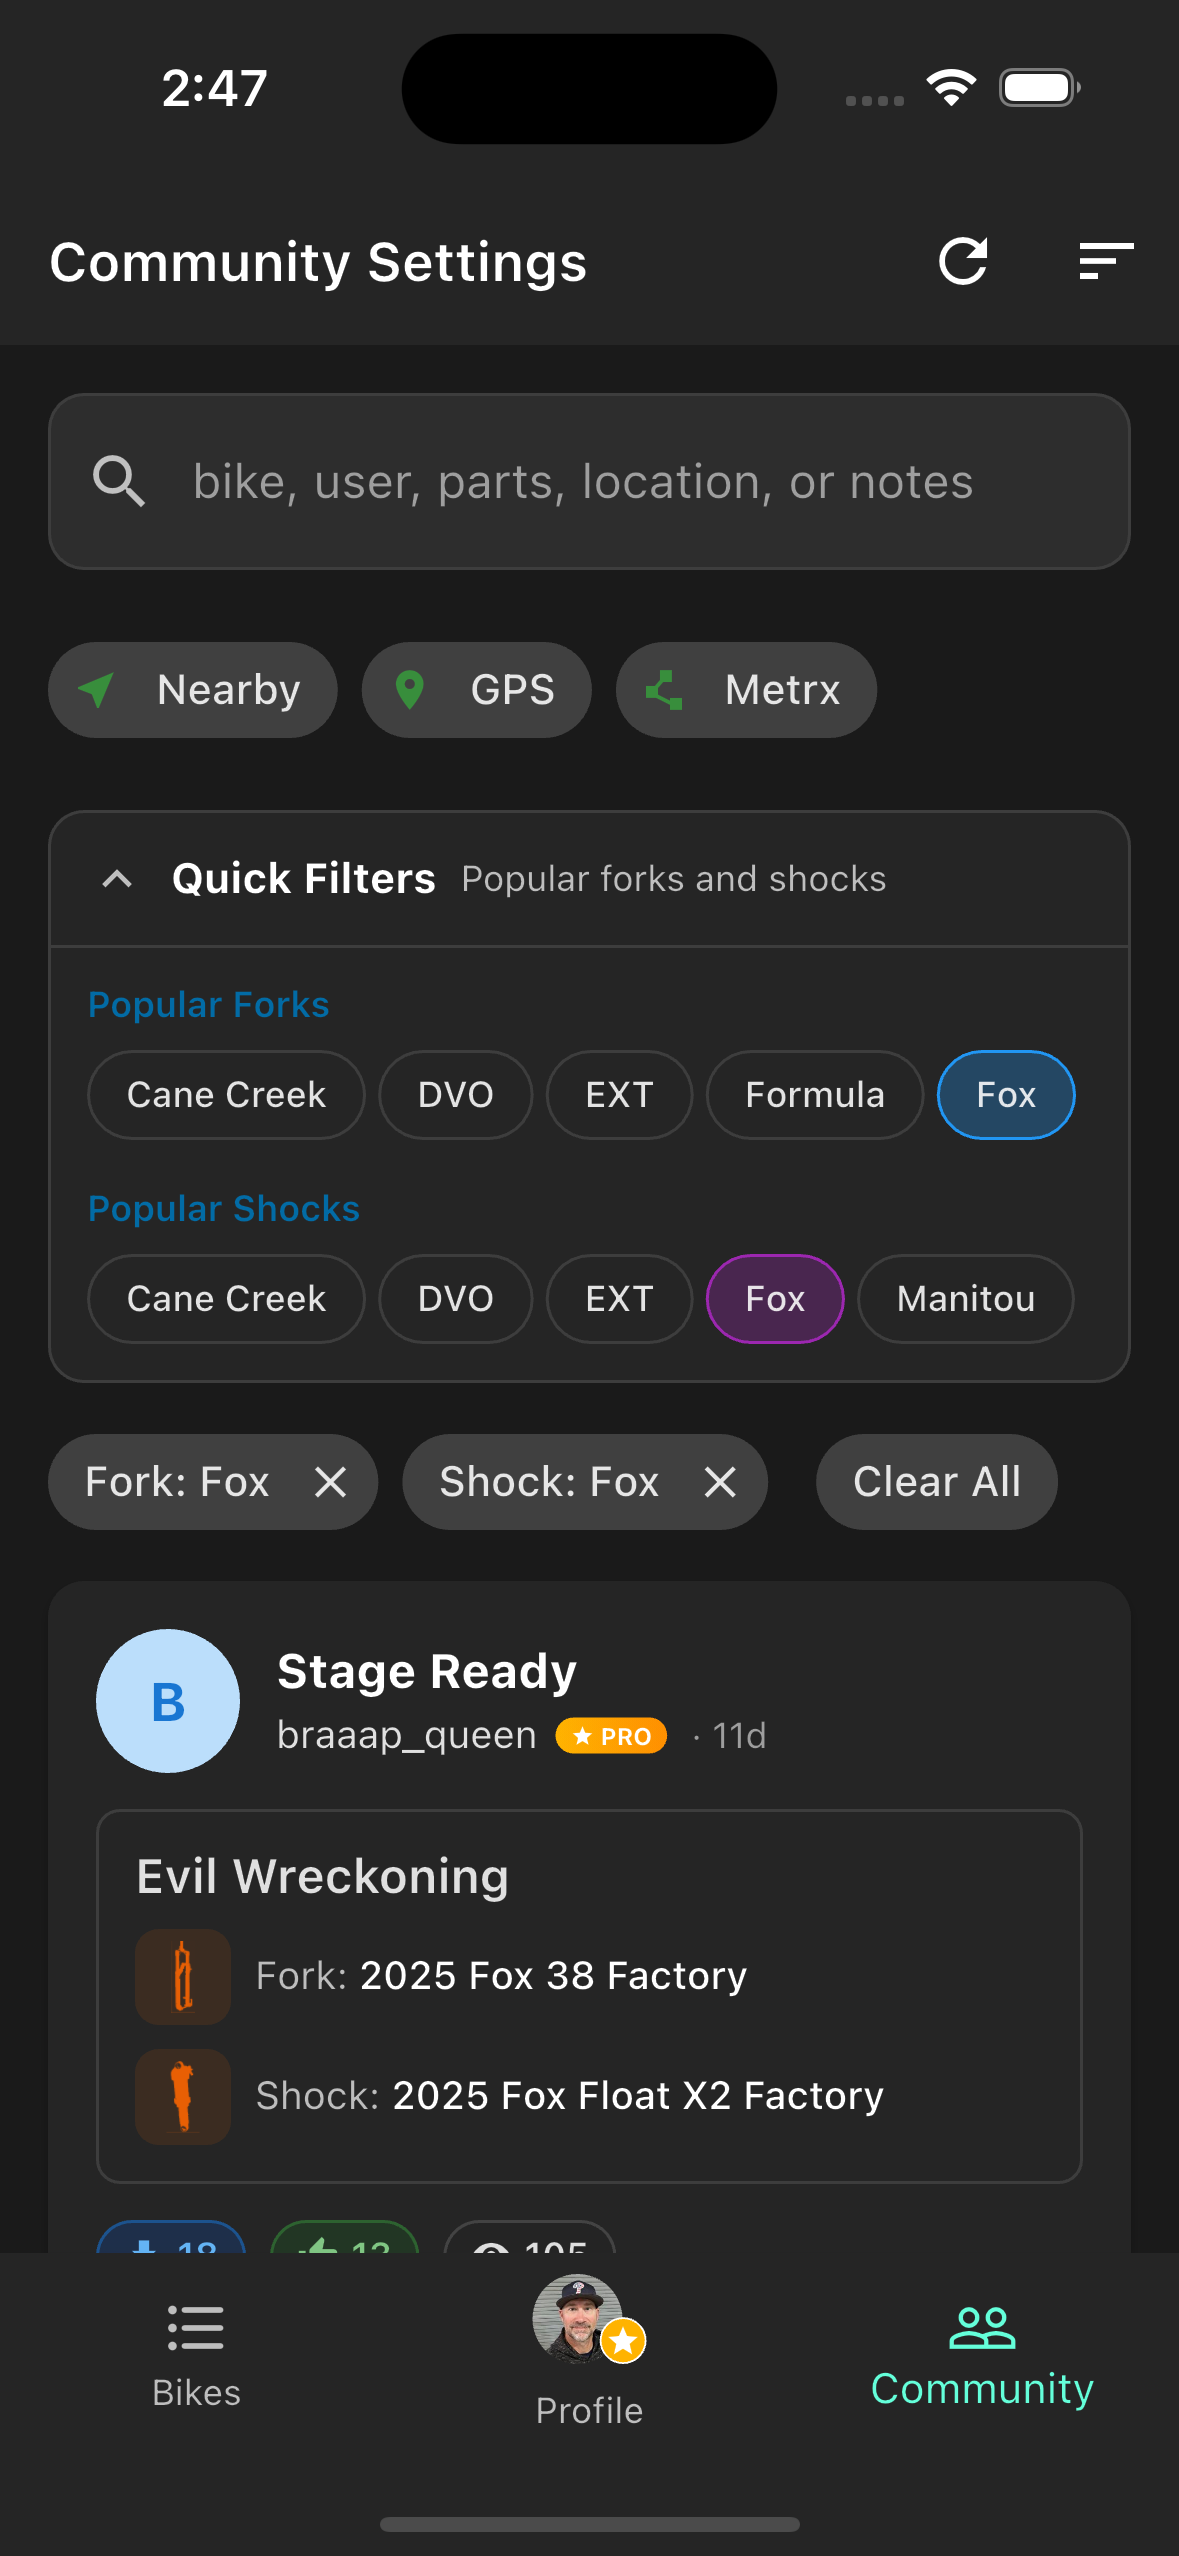This screenshot has width=1179, height=2556.
Task: Click the orange fork icon on Evil Wreckoning
Action: (x=182, y=1975)
